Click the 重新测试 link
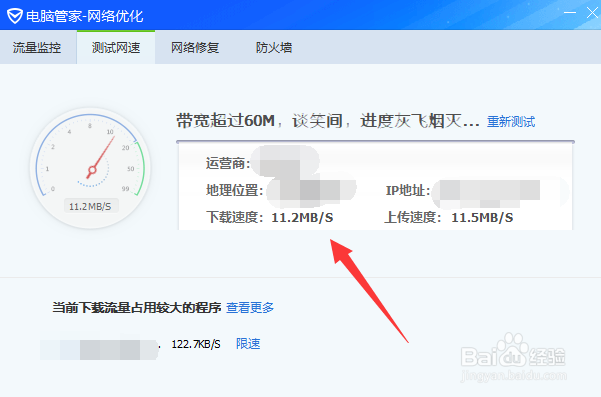 (x=511, y=122)
